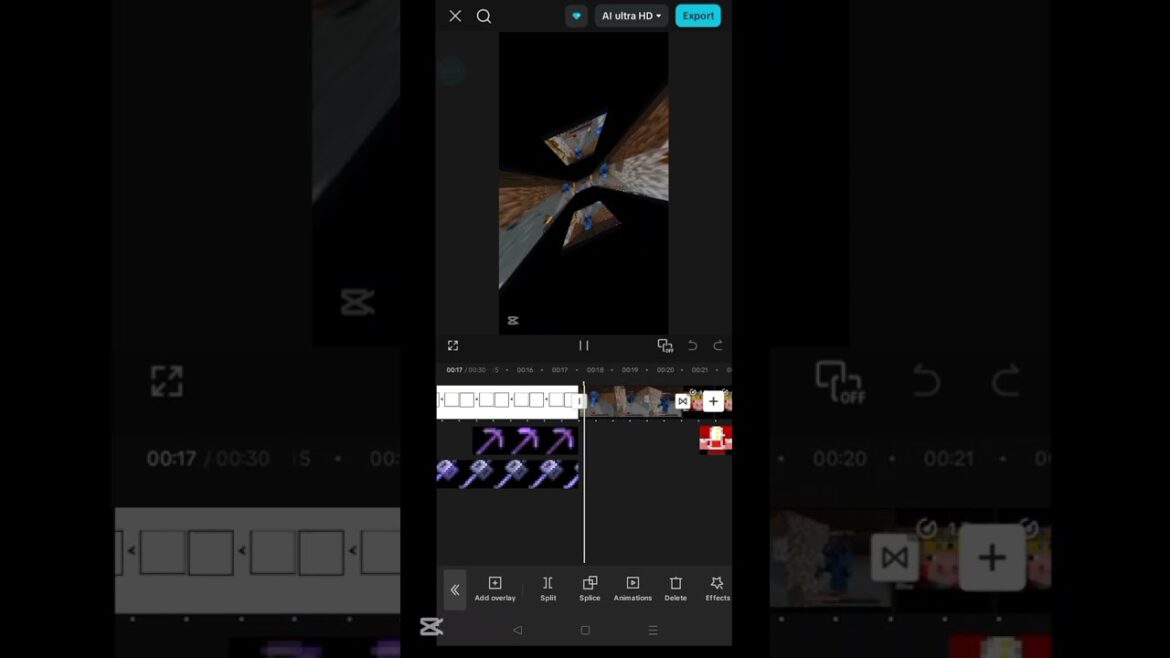1170x658 pixels.
Task: Open the Animations tool
Action: (x=632, y=588)
